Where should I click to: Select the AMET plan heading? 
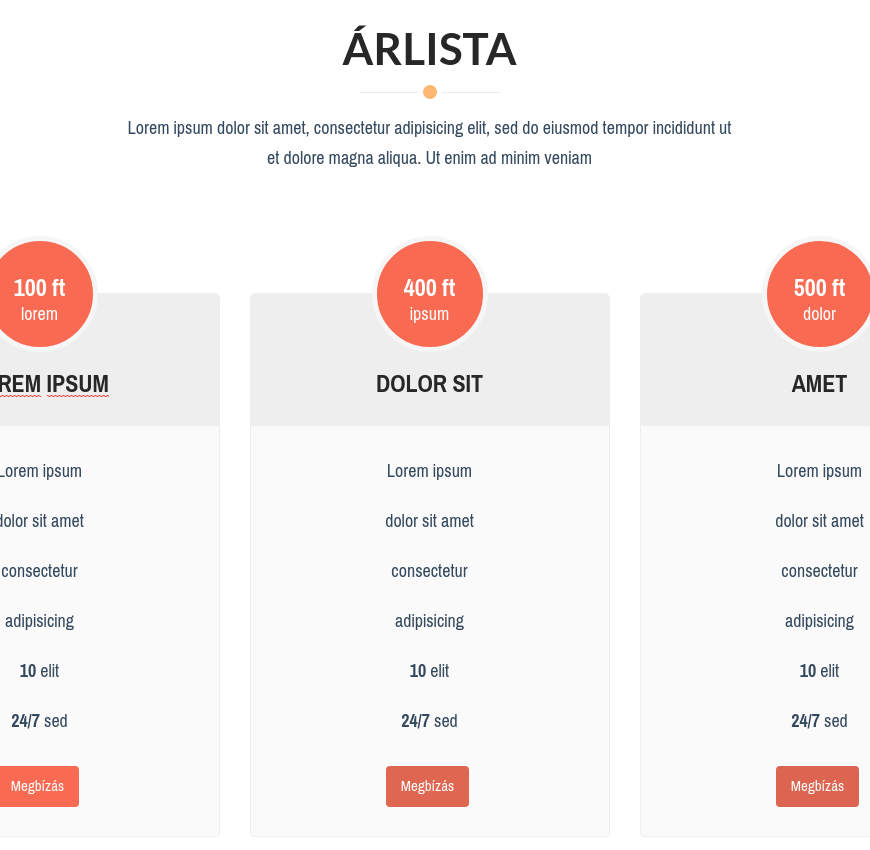pos(819,384)
